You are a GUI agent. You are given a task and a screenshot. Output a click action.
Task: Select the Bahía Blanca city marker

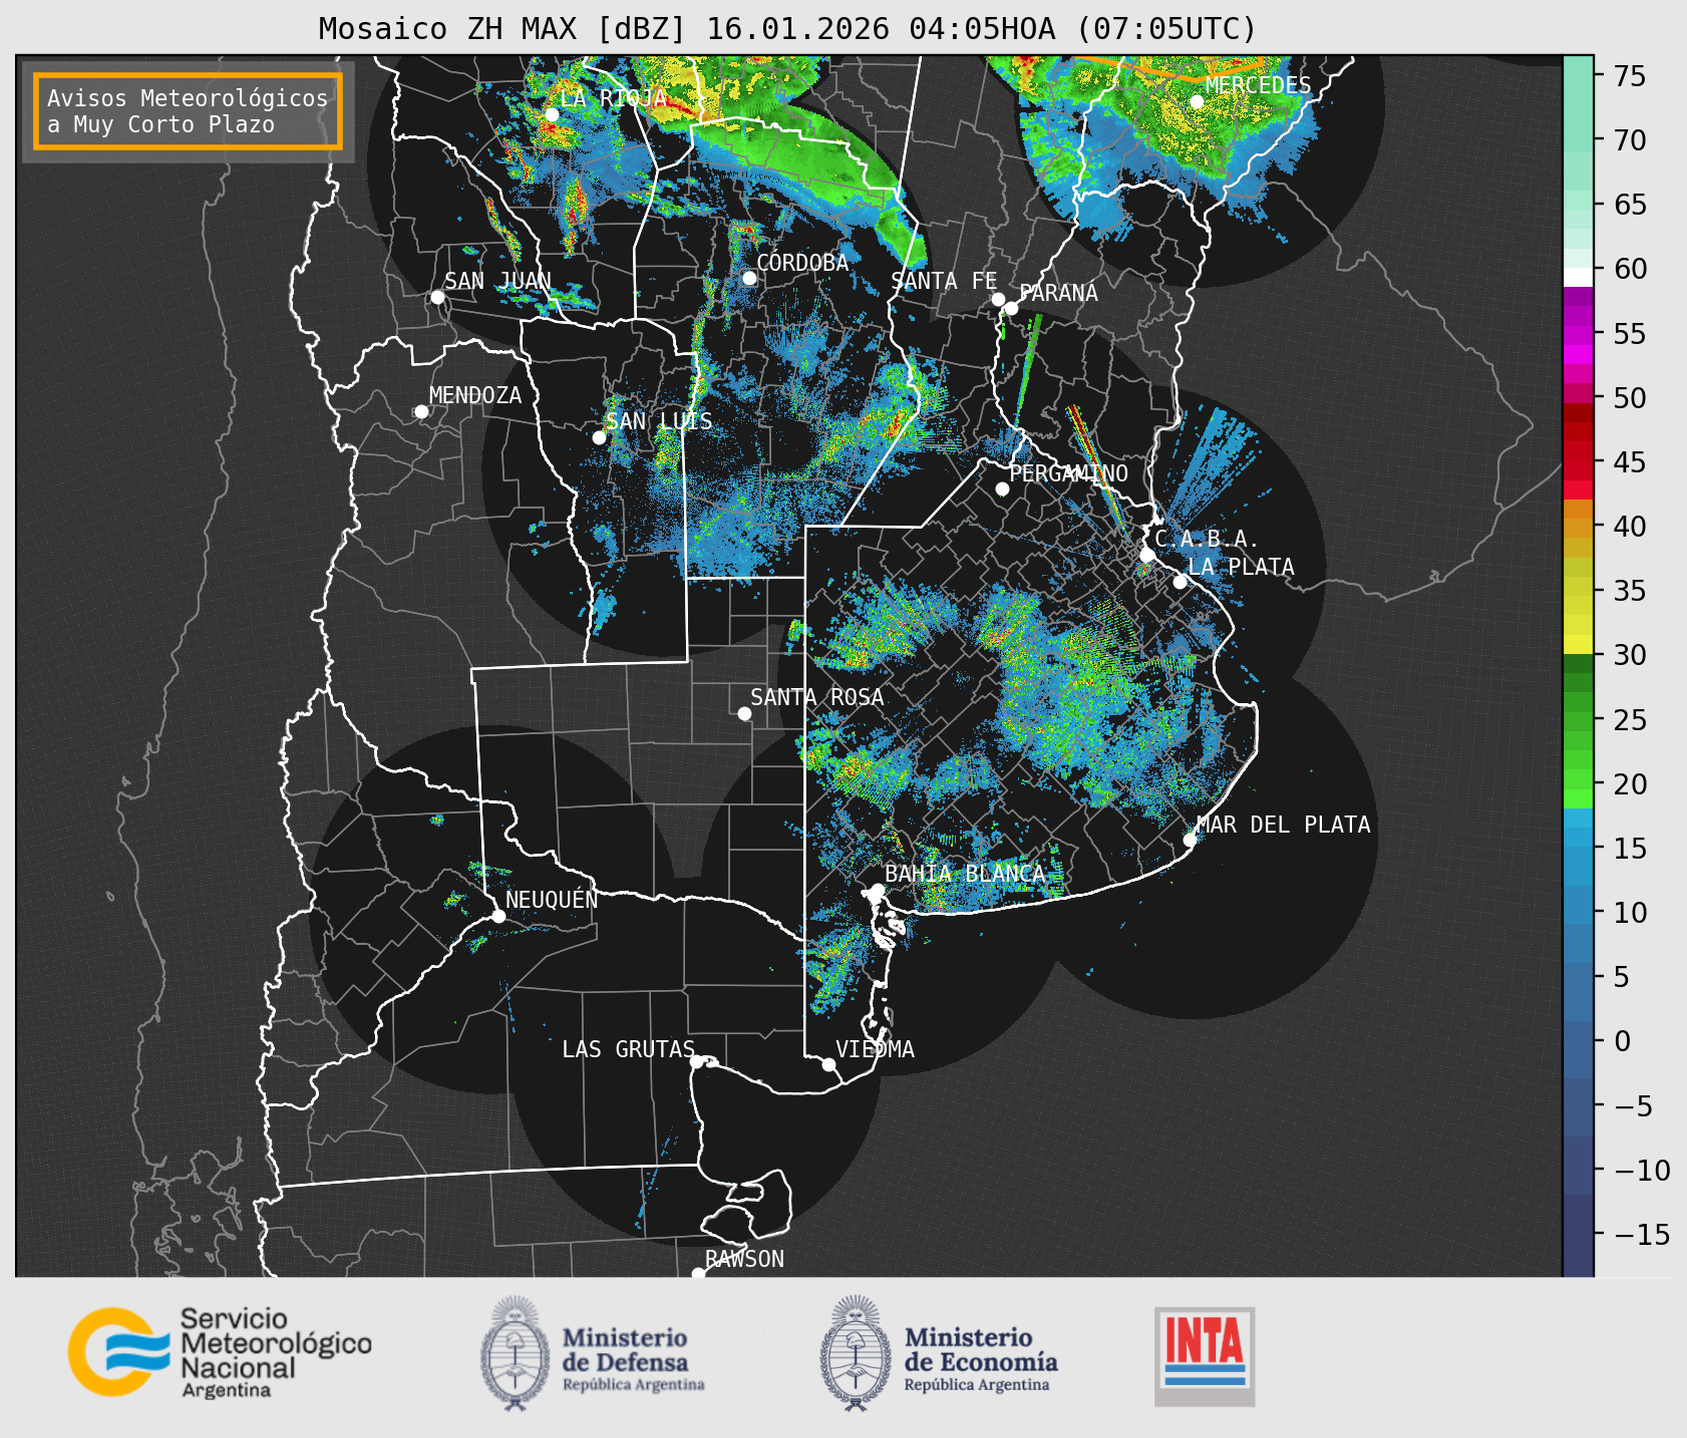(877, 890)
